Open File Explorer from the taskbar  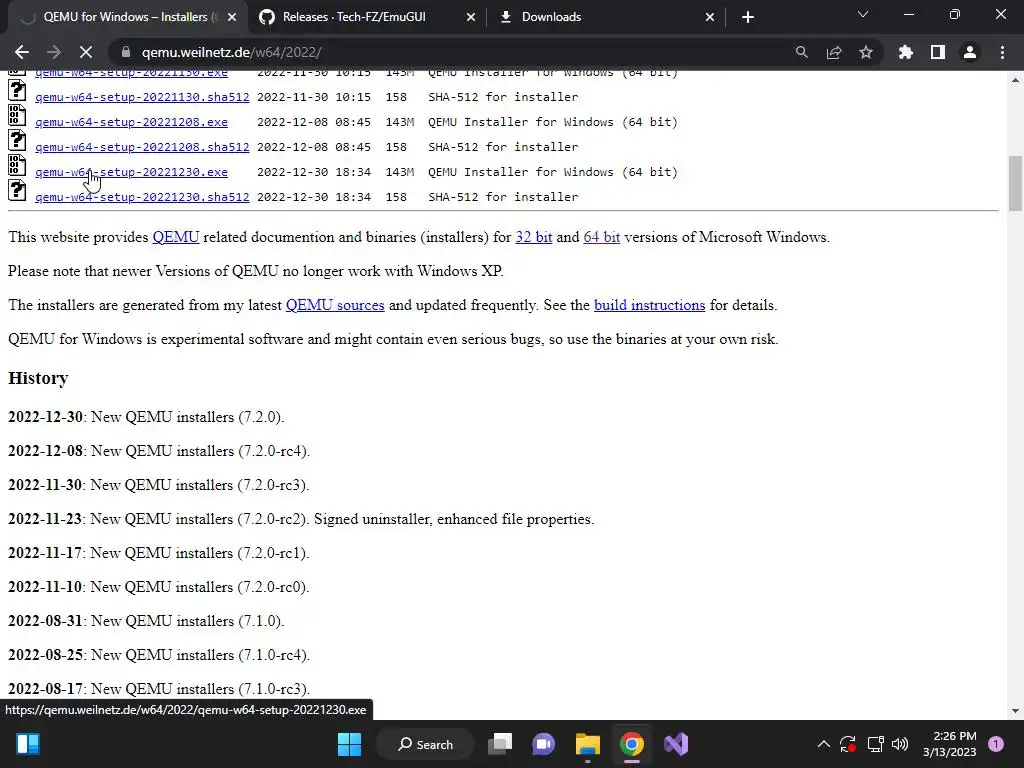(x=587, y=744)
